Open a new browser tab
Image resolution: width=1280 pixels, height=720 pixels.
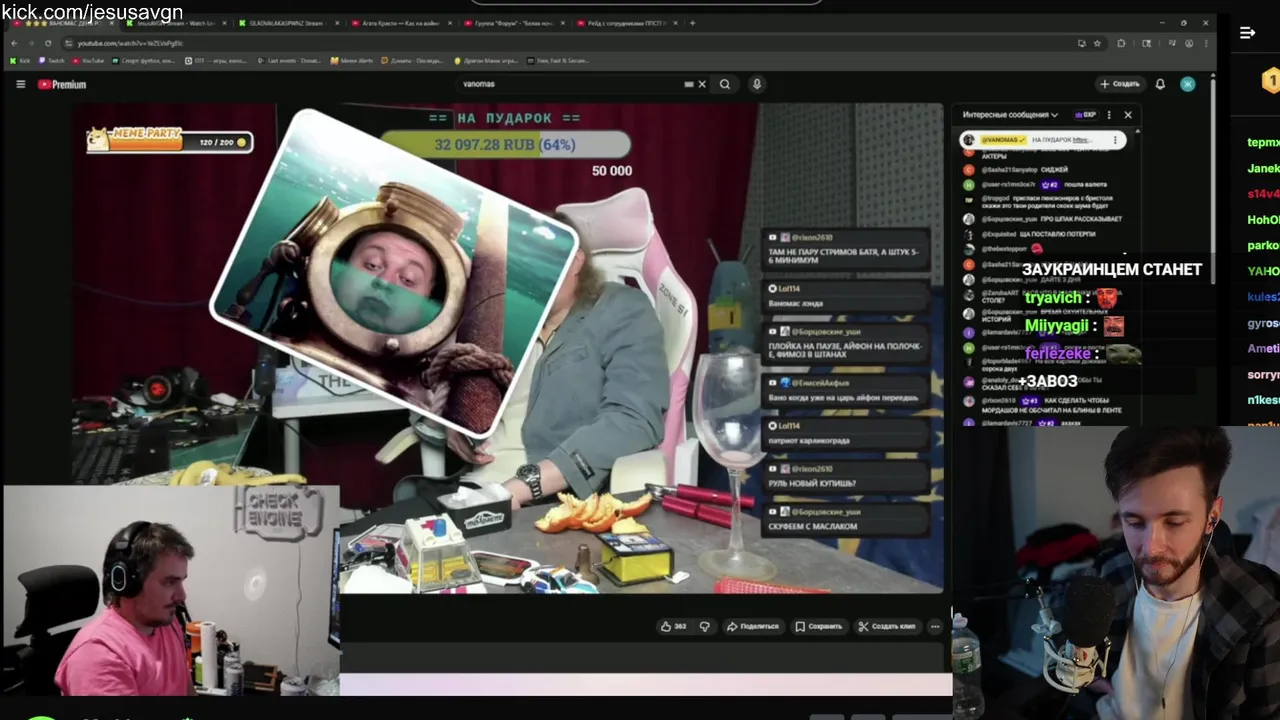[x=692, y=23]
